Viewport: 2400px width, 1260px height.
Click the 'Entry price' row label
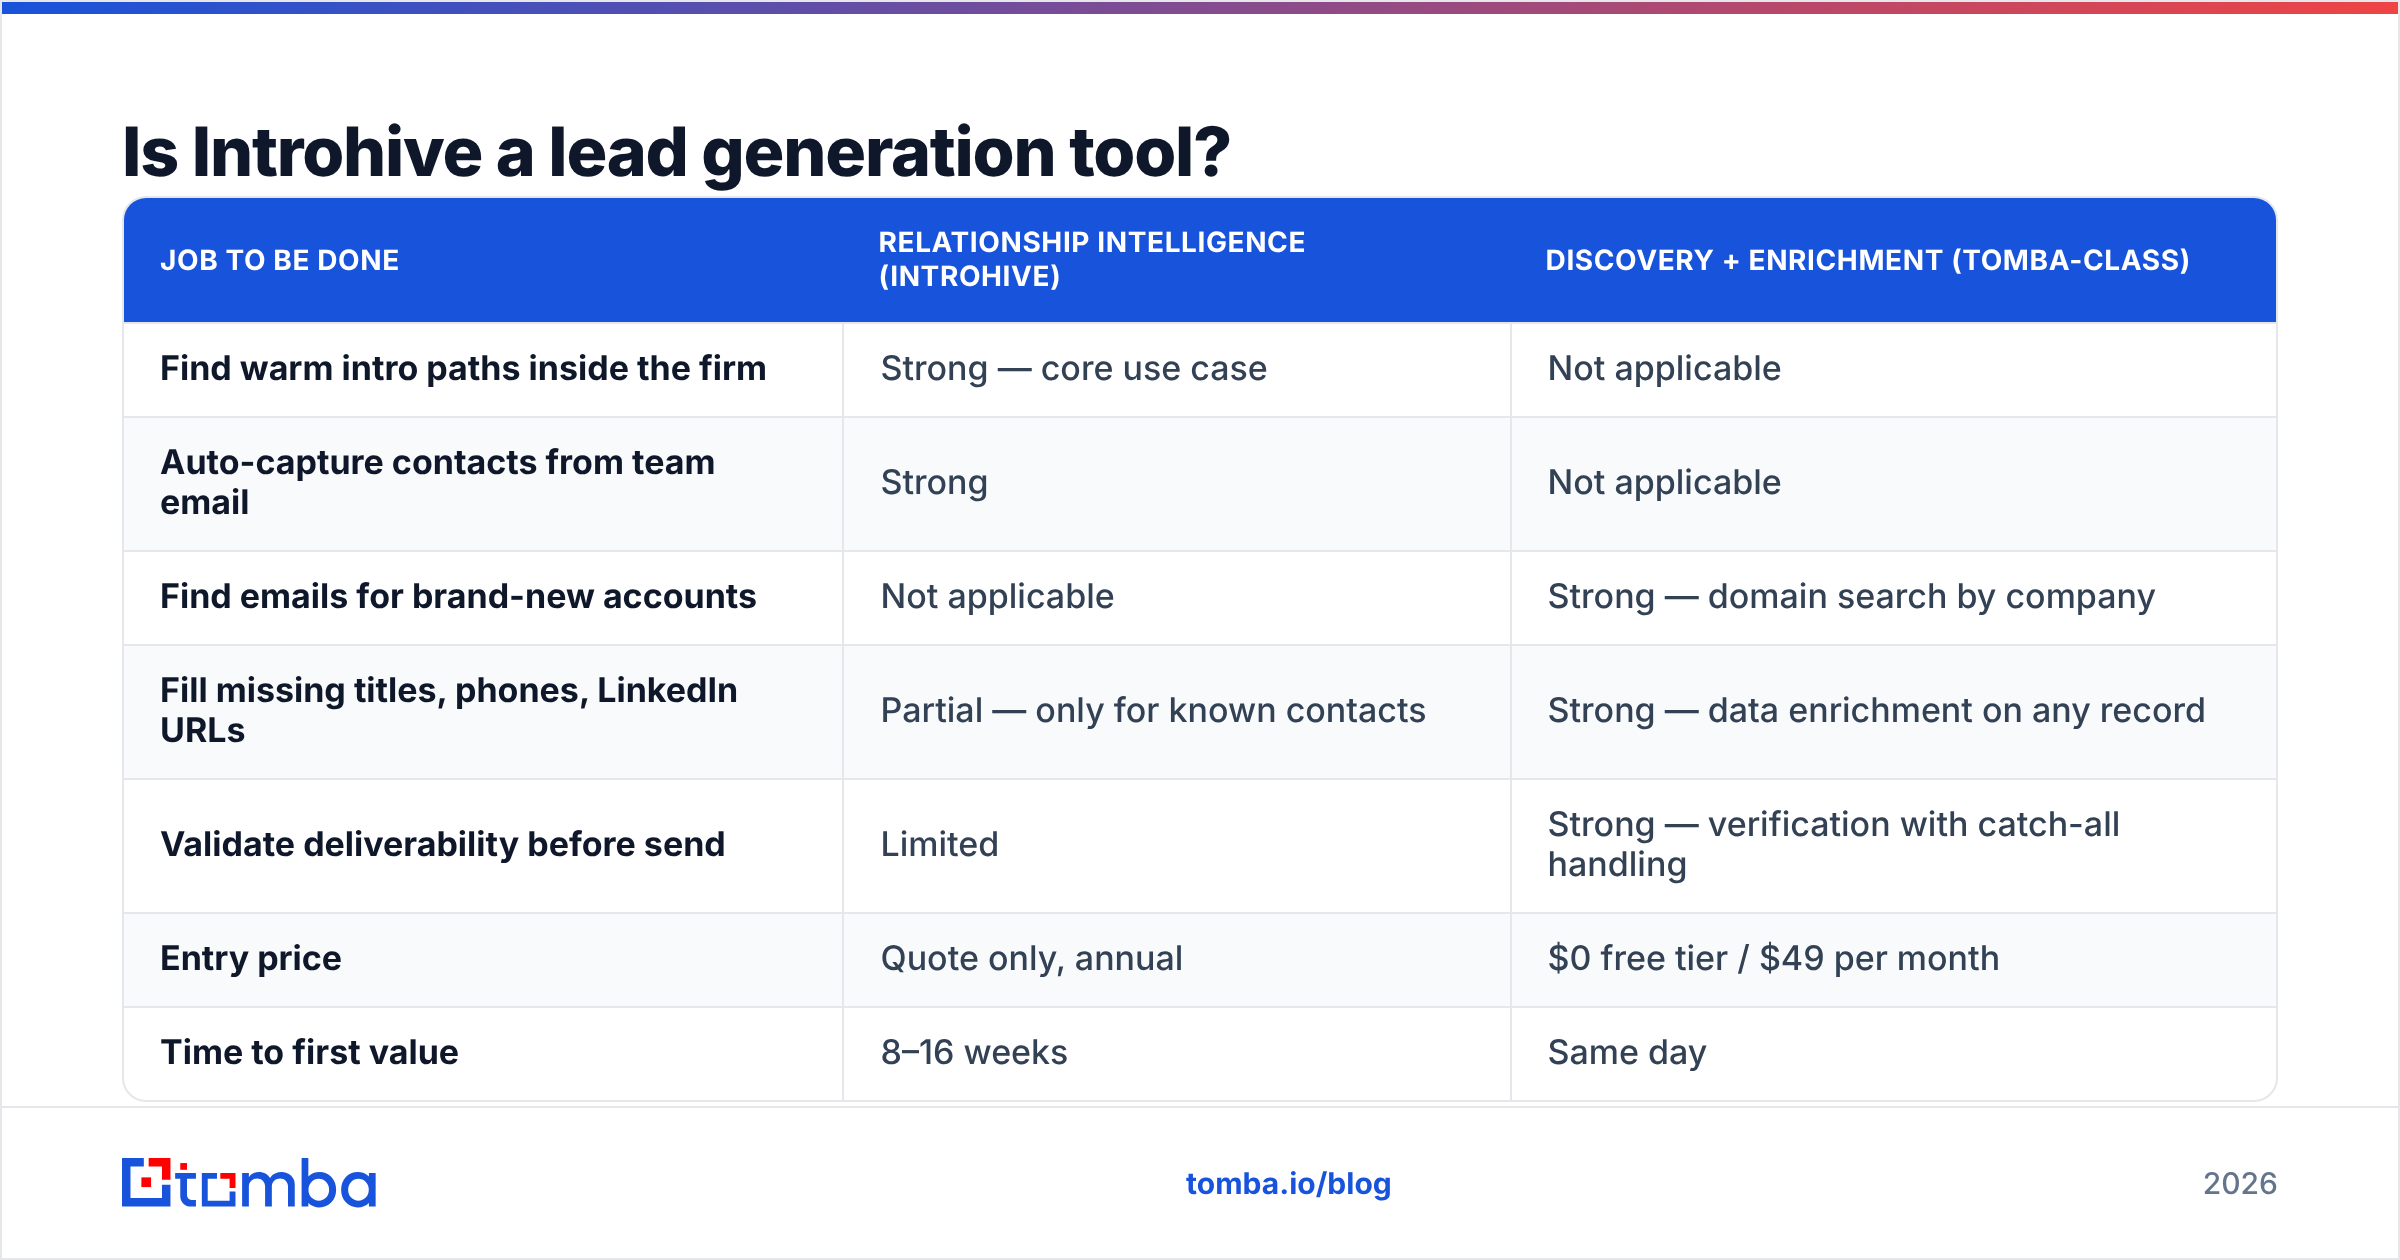(251, 958)
